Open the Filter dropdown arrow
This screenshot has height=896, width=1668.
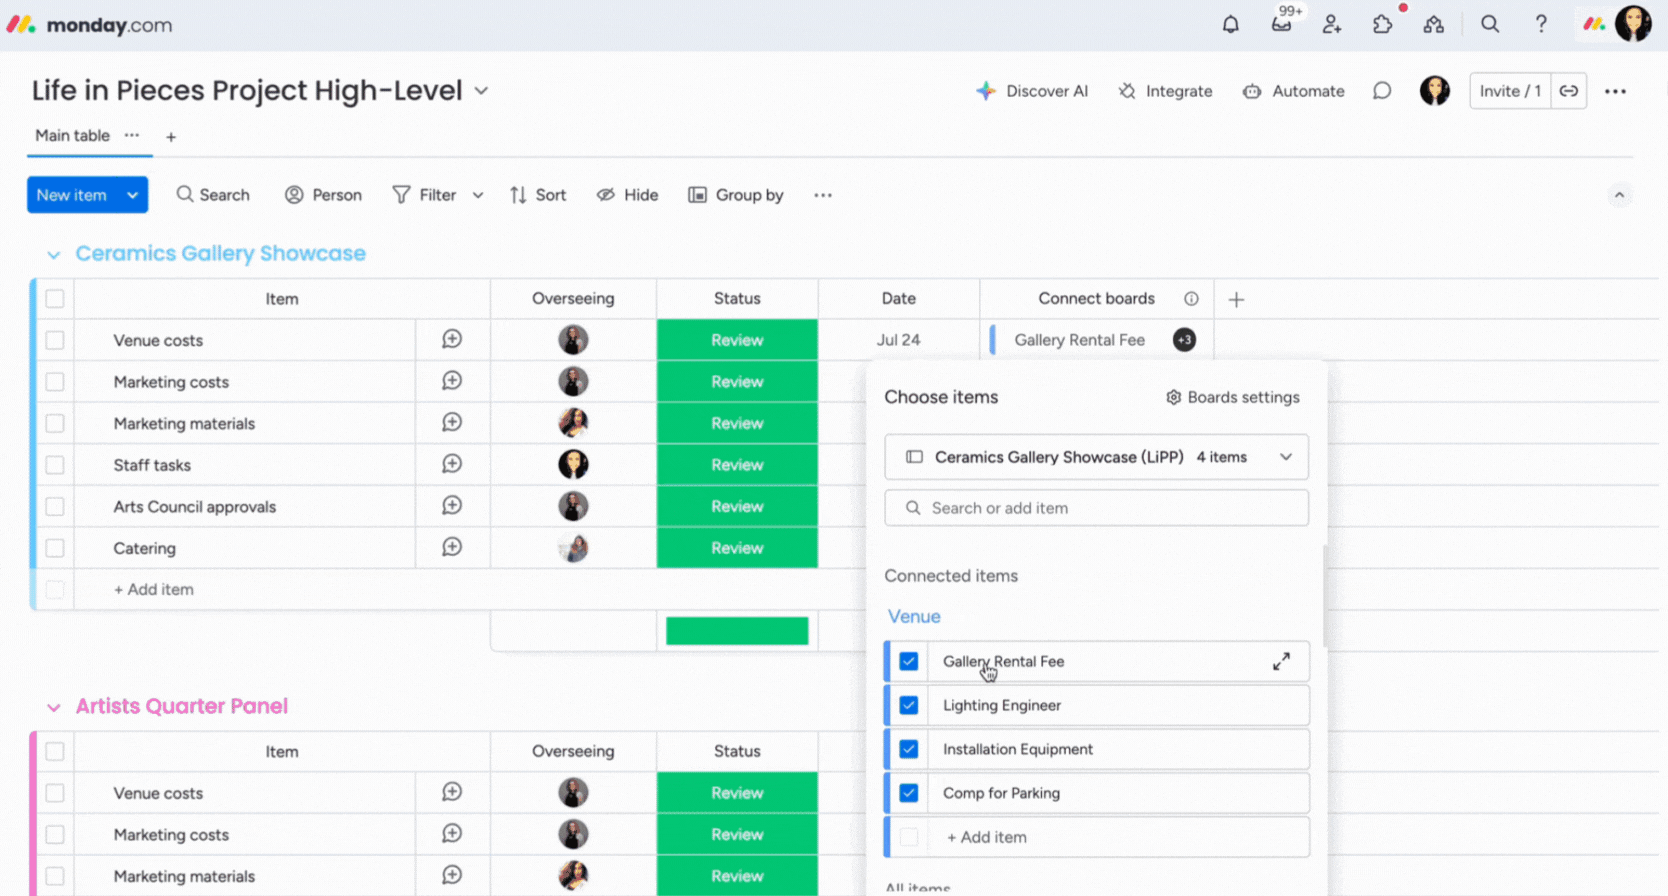pos(478,195)
